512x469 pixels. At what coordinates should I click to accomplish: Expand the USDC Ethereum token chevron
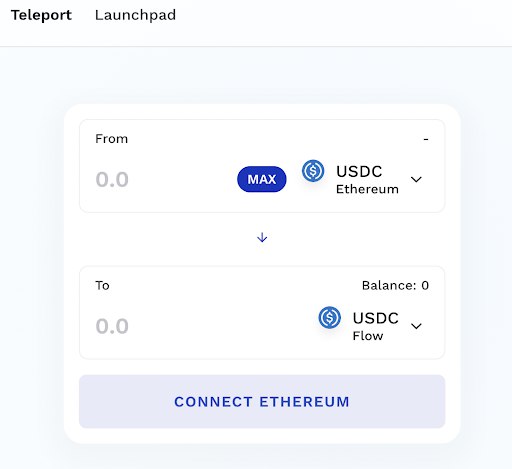click(x=416, y=179)
